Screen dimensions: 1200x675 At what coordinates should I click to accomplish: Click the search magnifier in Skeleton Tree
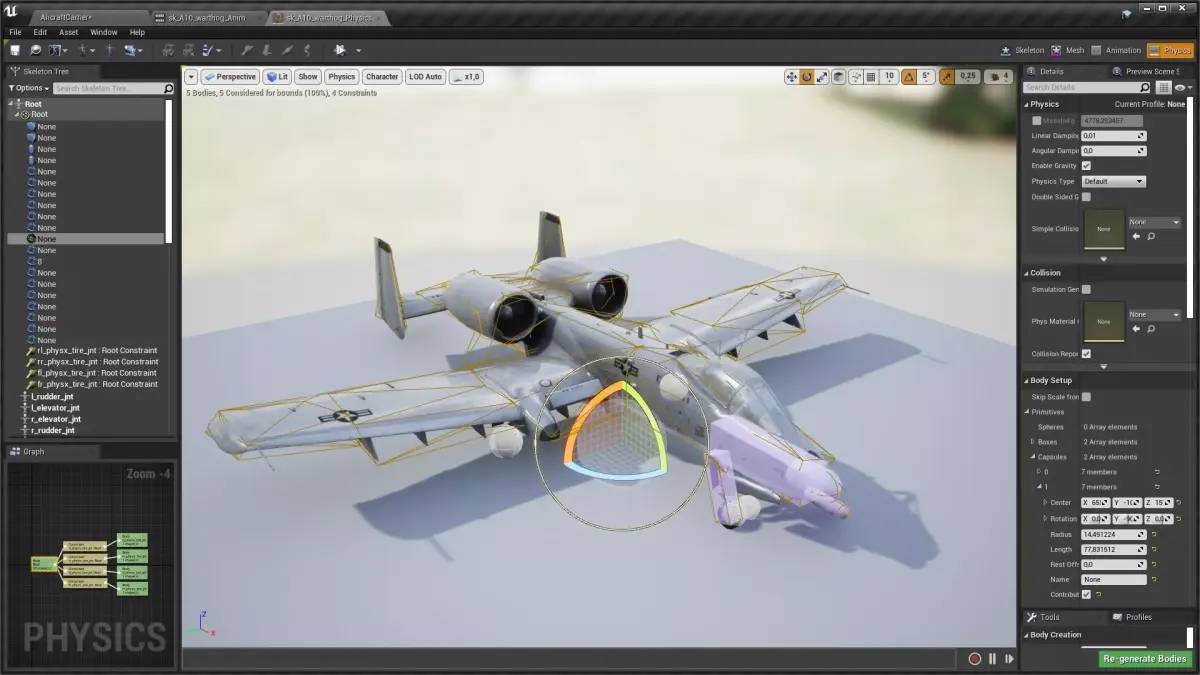tap(168, 88)
